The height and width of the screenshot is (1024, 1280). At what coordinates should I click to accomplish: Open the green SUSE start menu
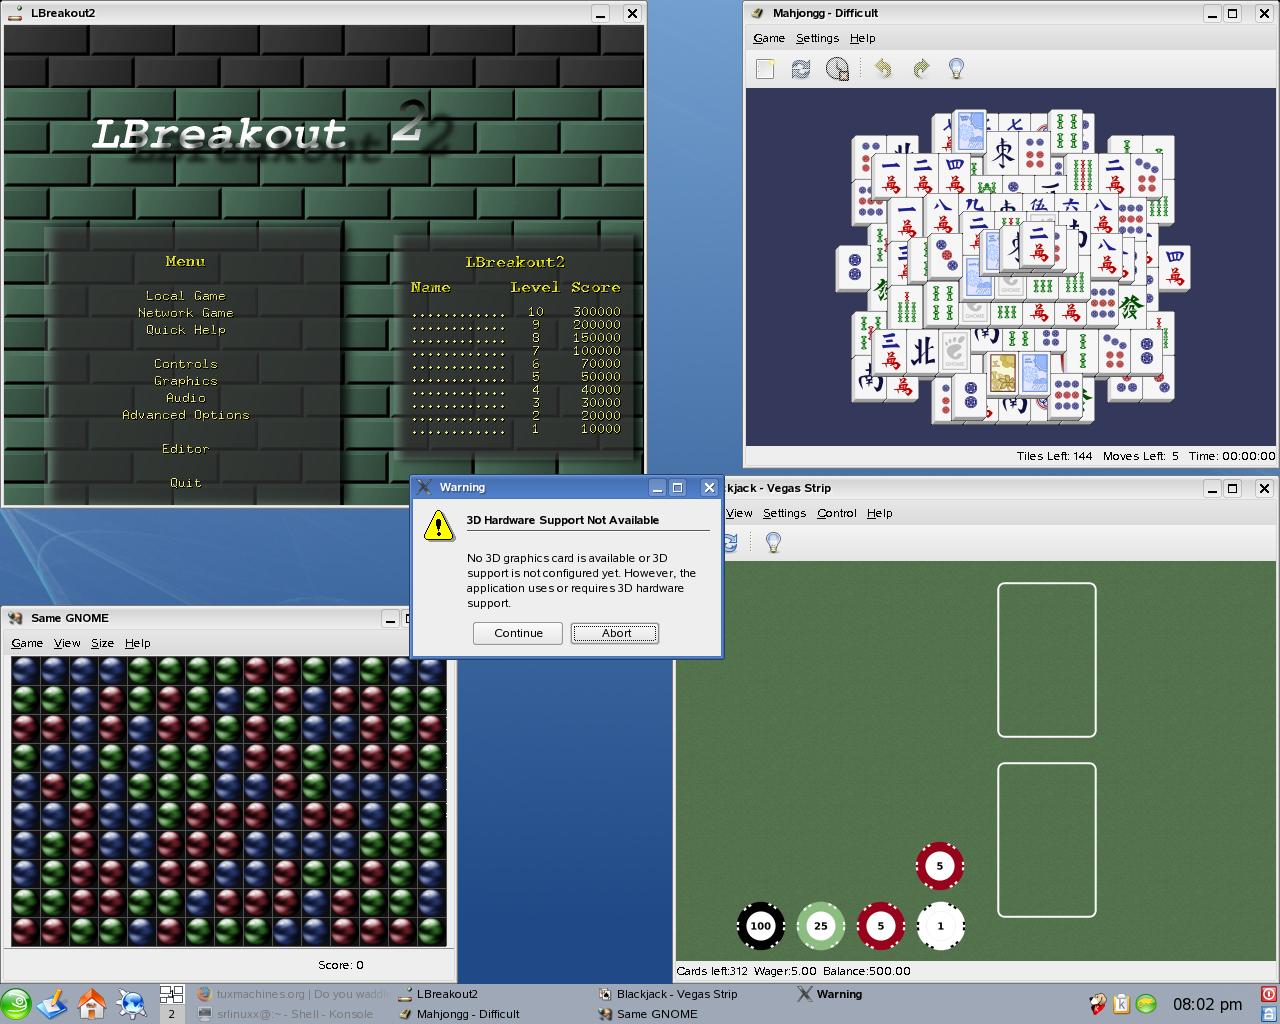[x=16, y=1004]
